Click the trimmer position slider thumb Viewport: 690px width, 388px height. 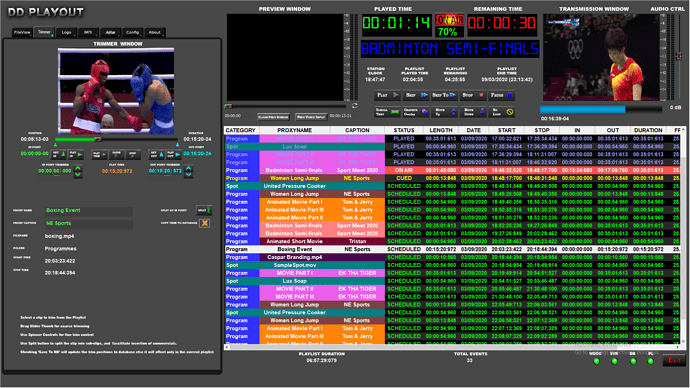(98, 139)
